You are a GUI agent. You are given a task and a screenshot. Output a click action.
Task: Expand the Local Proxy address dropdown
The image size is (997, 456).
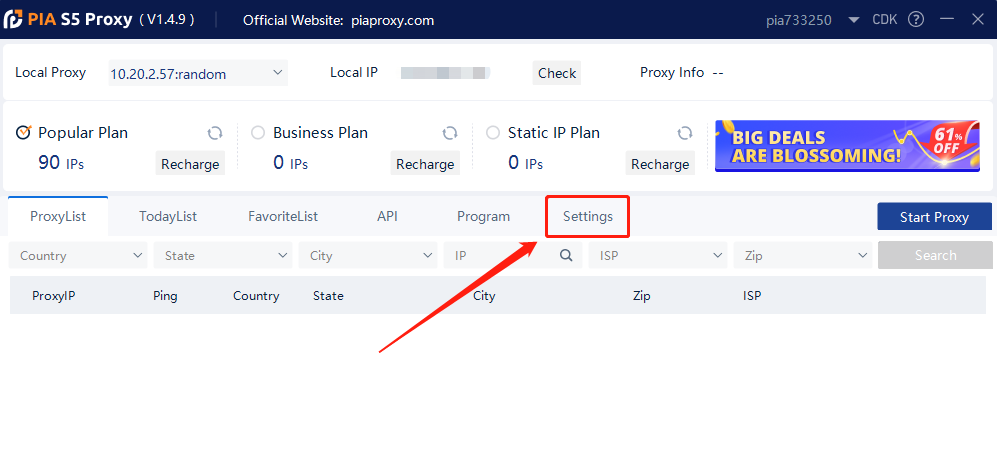point(198,73)
